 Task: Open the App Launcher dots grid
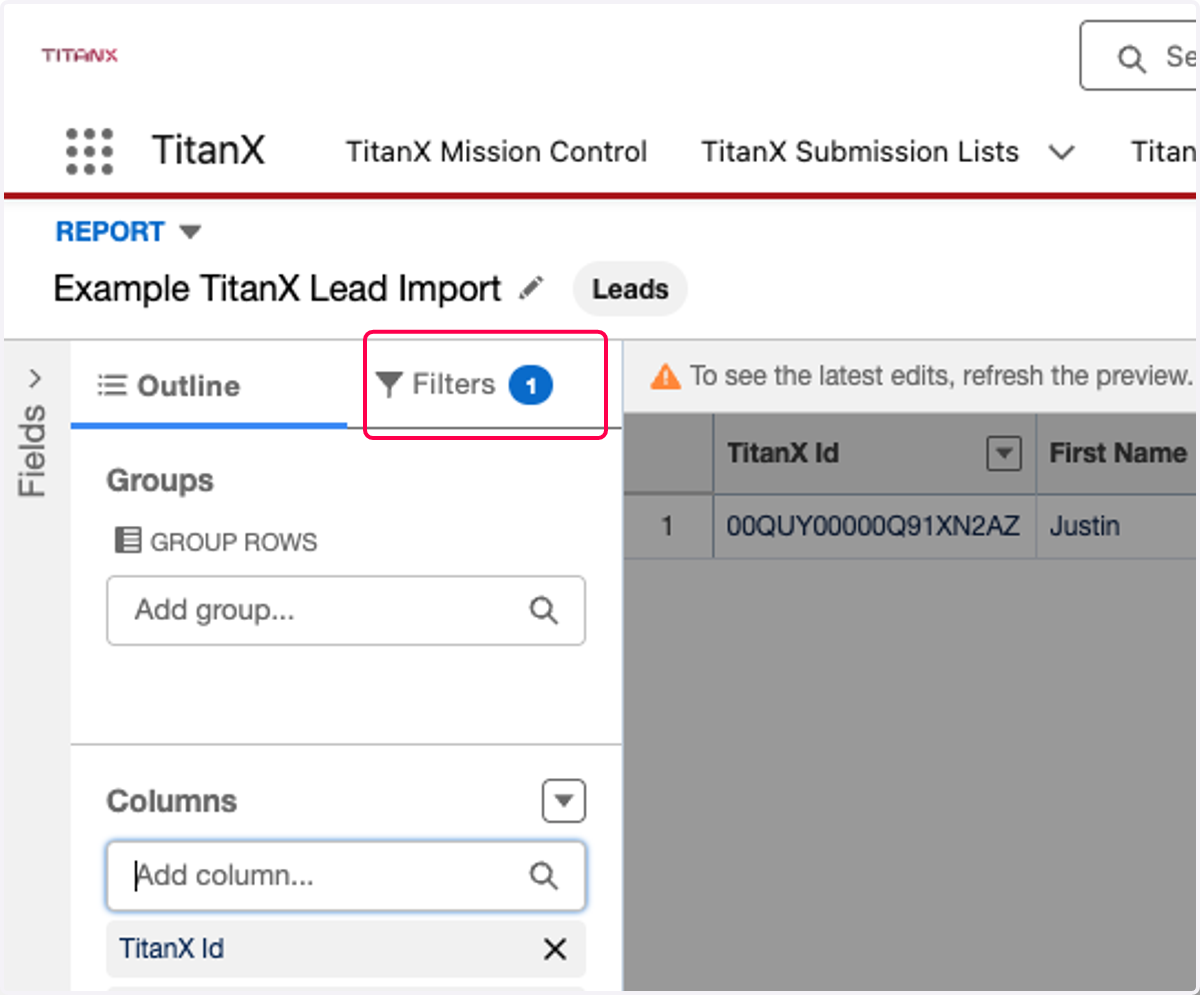[x=89, y=152]
